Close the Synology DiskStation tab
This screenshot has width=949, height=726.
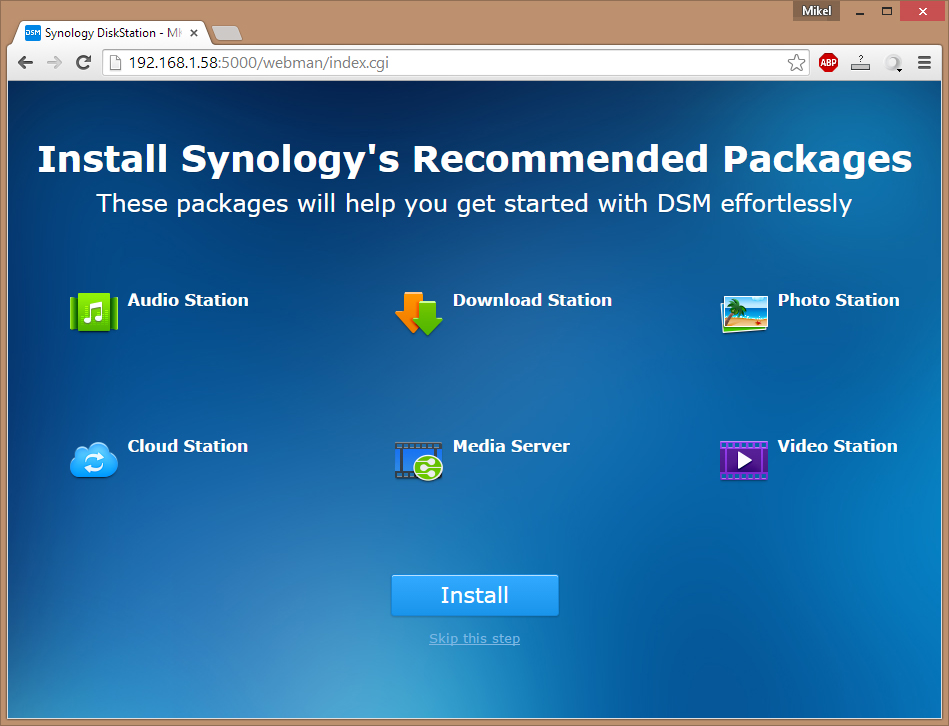click(x=194, y=33)
